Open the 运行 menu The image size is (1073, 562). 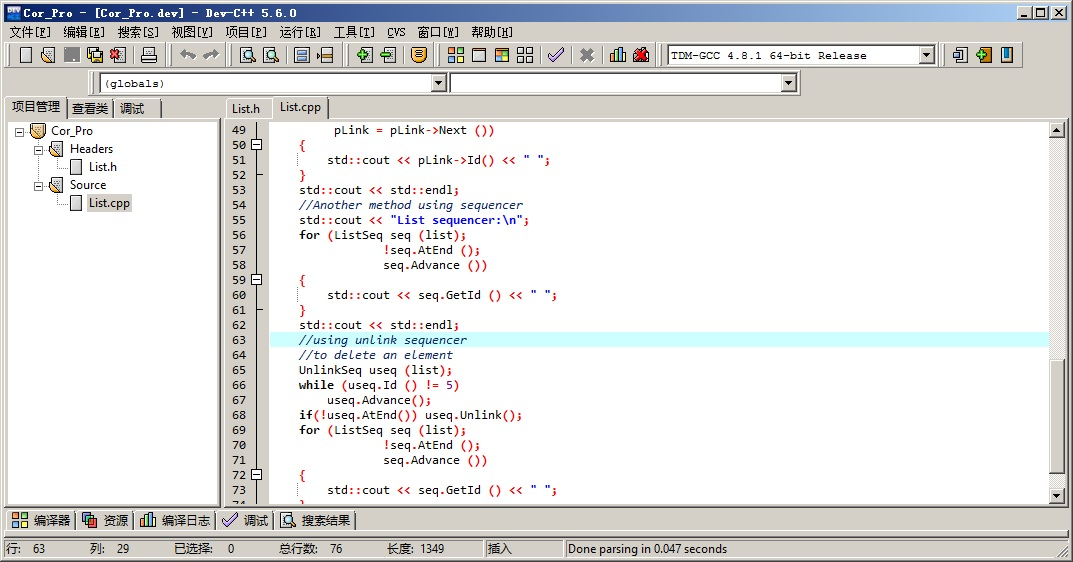[300, 32]
